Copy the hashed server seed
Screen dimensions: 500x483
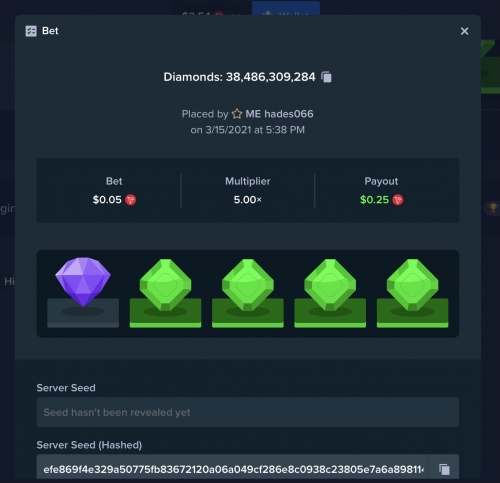coord(444,469)
